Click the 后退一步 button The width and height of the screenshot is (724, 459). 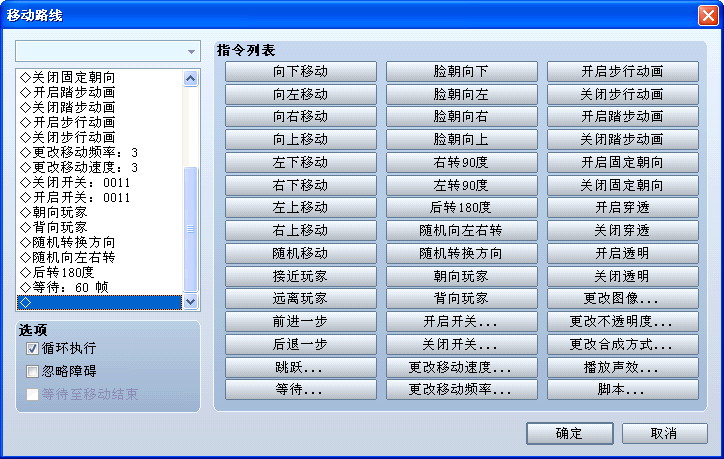[x=301, y=344]
